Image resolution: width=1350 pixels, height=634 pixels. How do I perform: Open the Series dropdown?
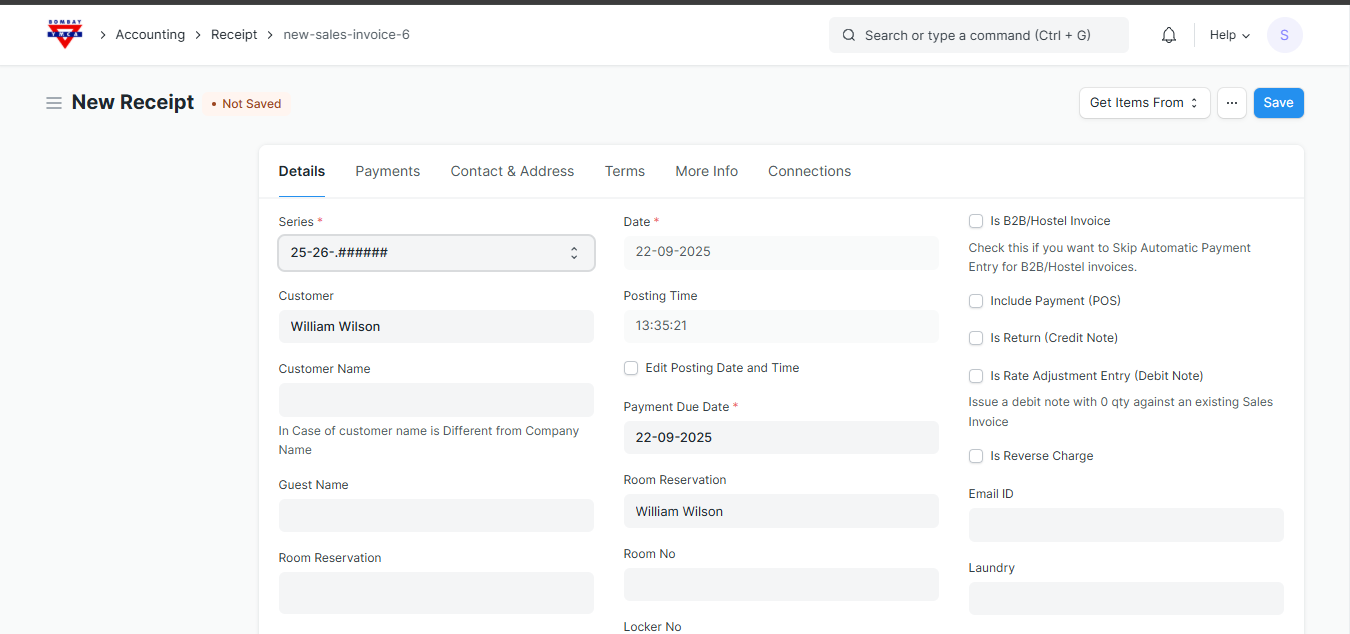(436, 253)
